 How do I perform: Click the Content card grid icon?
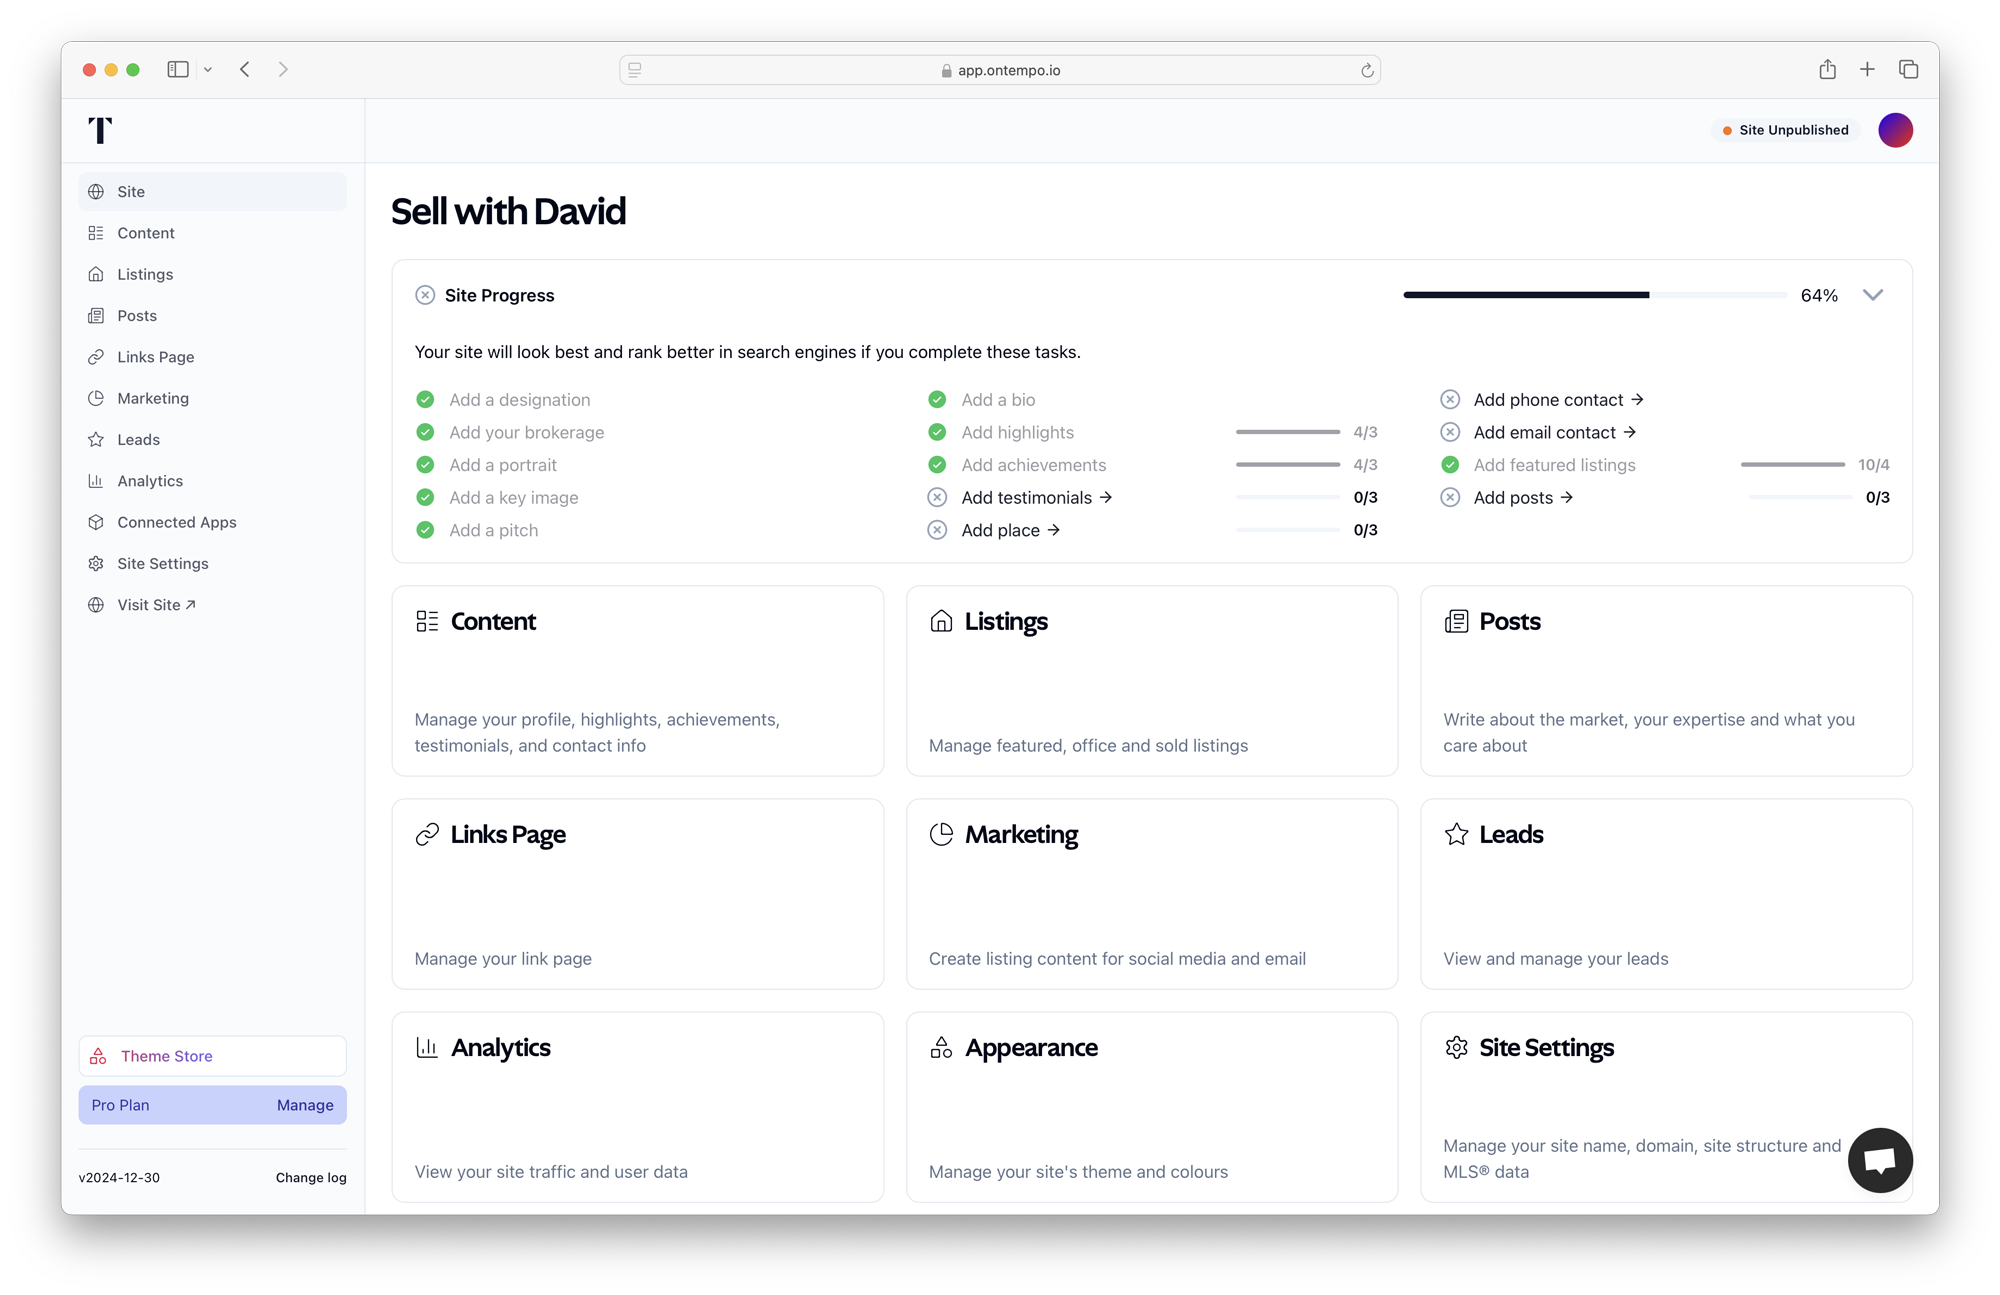coord(427,621)
